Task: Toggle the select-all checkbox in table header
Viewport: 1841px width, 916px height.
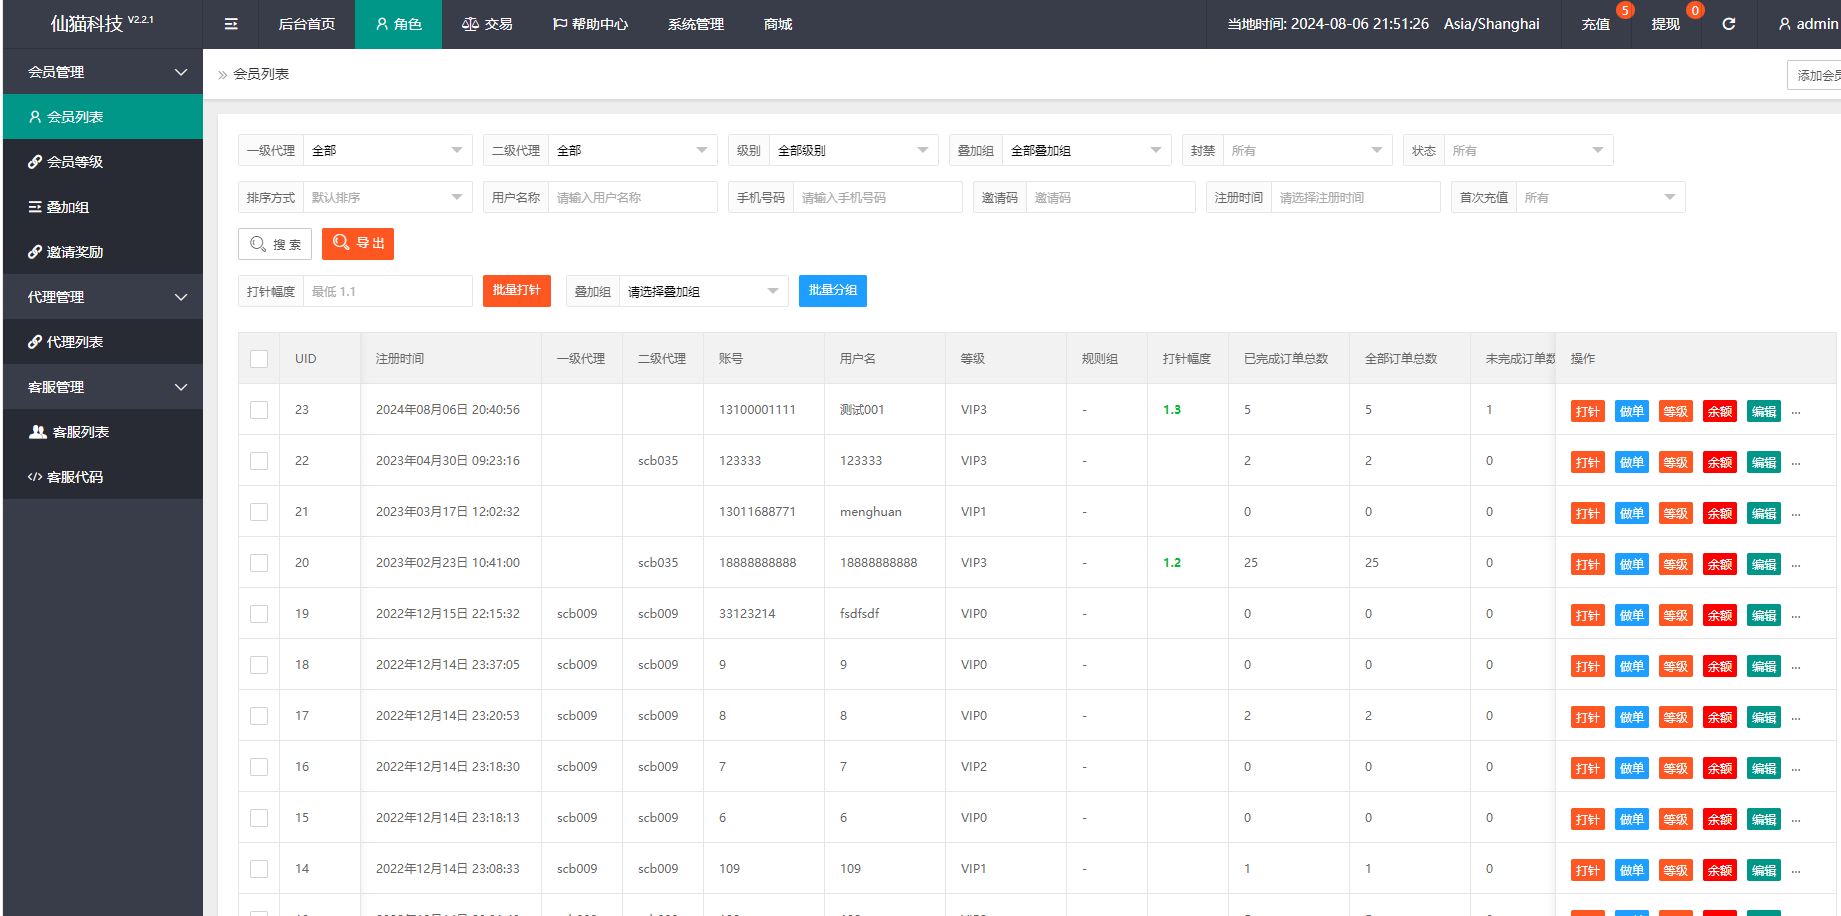Action: point(259,359)
